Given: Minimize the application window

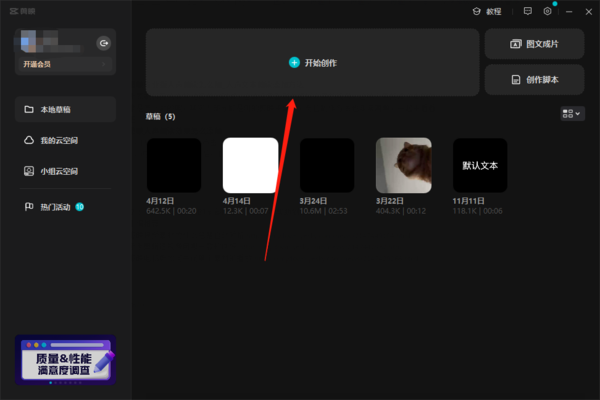Looking at the screenshot, I should click(x=569, y=12).
